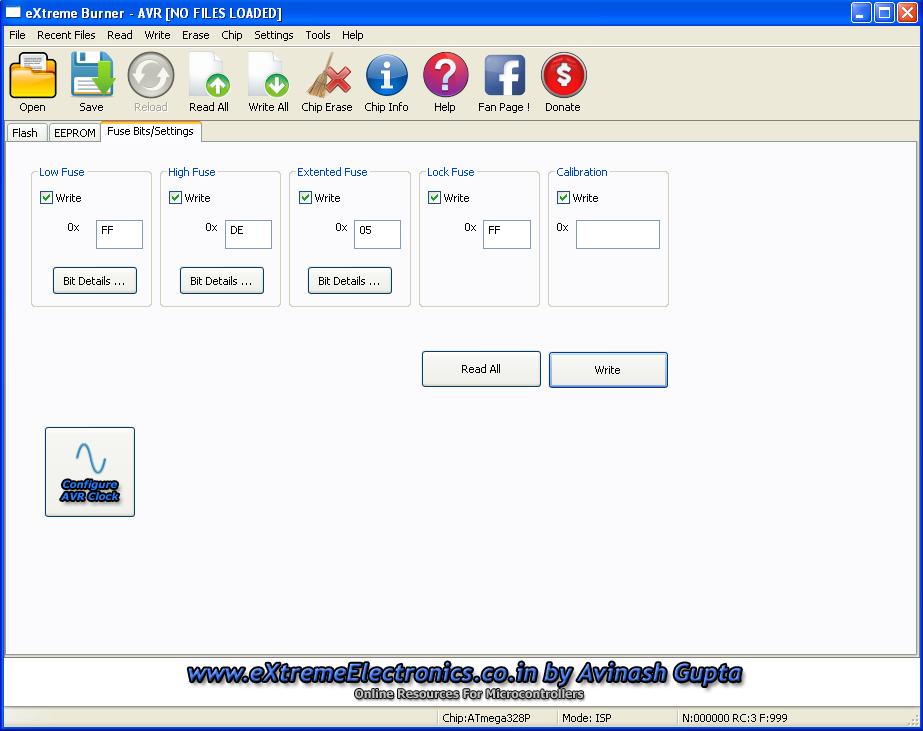923x731 pixels.
Task: Click the Calibration hex input field
Action: (617, 234)
